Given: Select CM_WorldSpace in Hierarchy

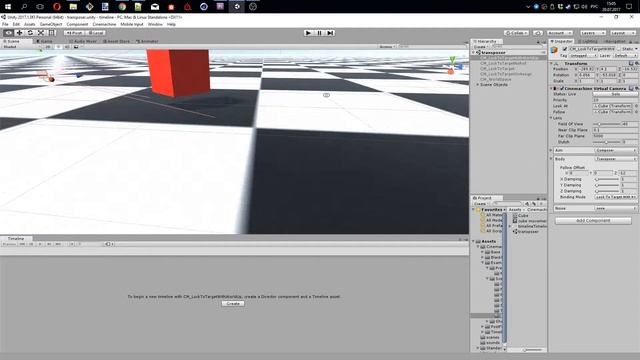Looking at the screenshot, I should coord(496,79).
